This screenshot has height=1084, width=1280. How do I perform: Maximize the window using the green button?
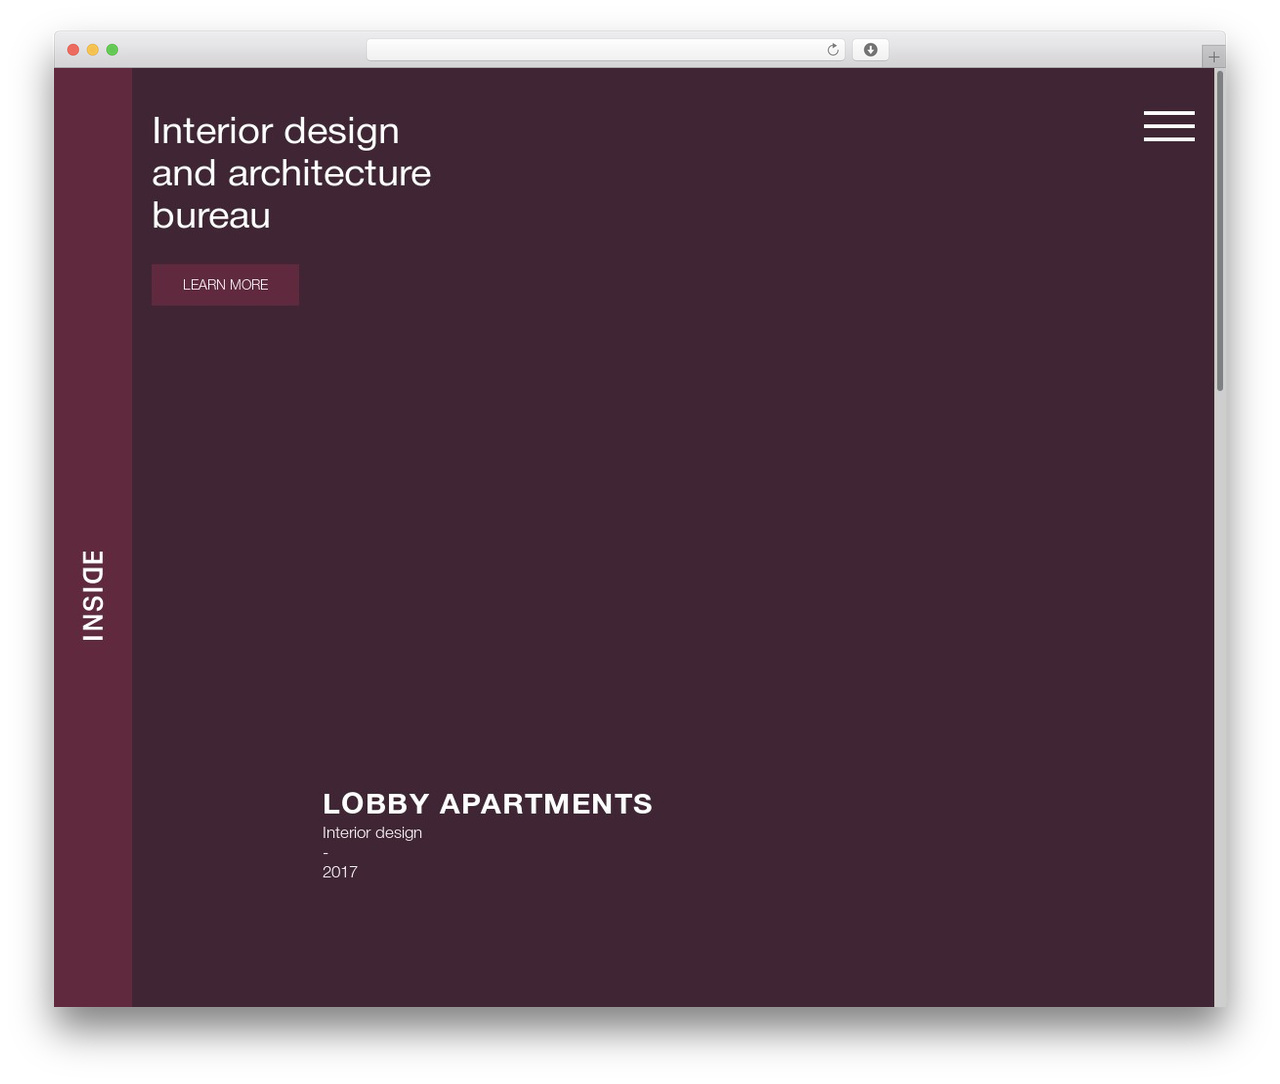tap(112, 50)
